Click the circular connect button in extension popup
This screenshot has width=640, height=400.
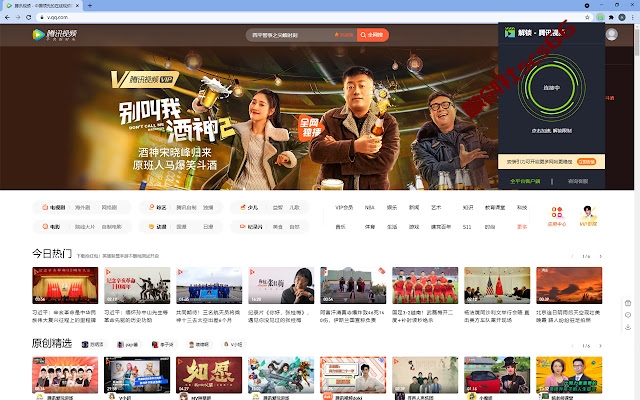pyautogui.click(x=551, y=88)
